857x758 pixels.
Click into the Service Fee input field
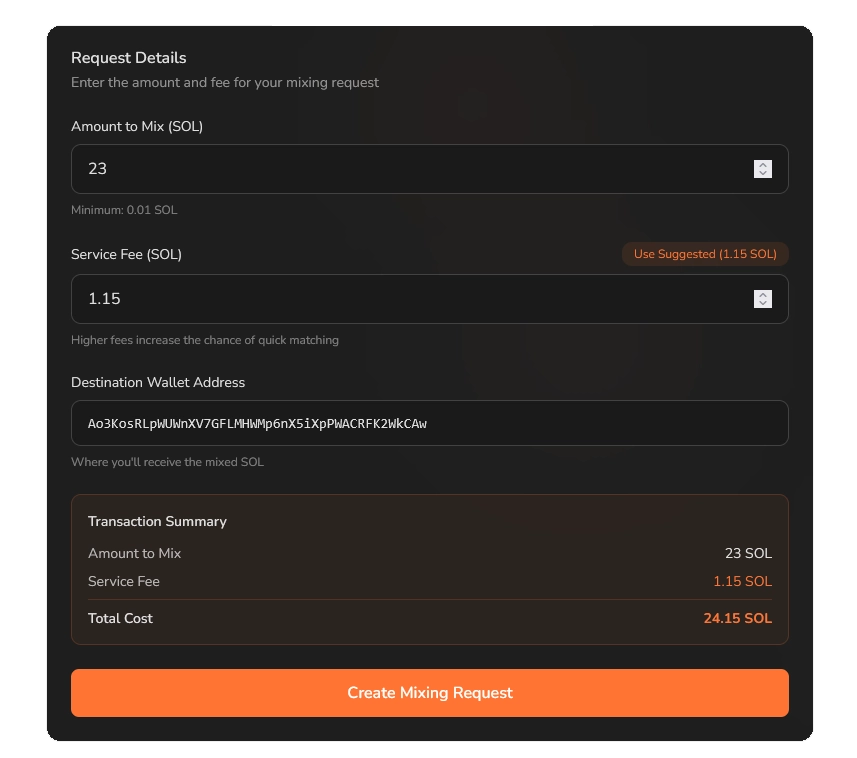pyautogui.click(x=400, y=299)
